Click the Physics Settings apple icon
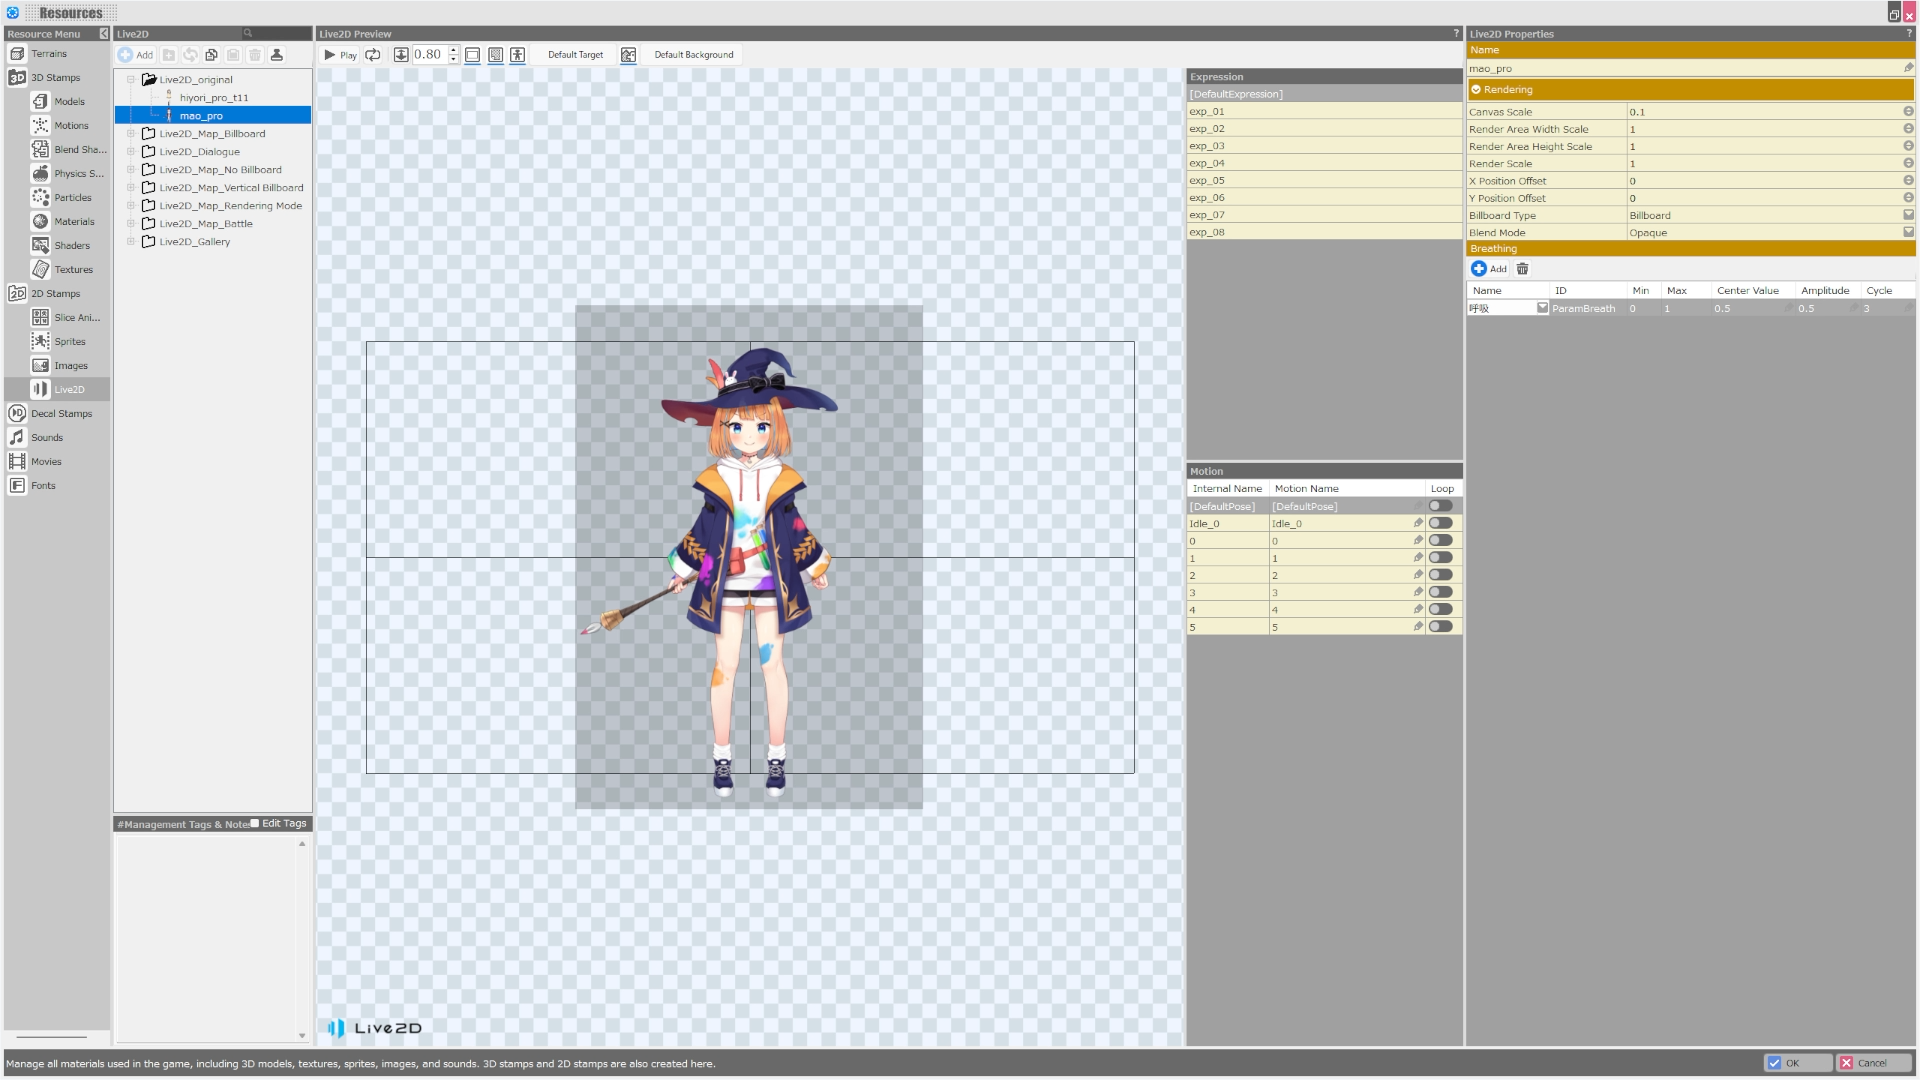Viewport: 1920px width, 1080px height. click(40, 174)
